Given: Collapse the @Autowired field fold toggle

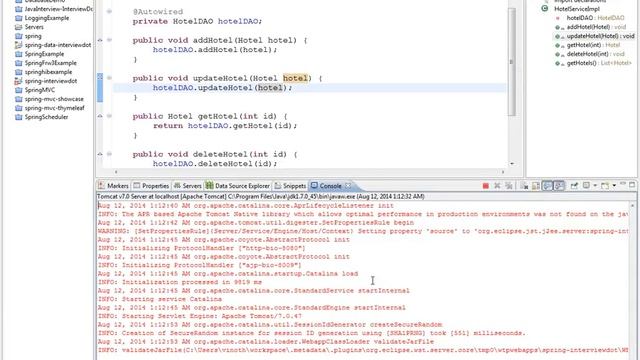Looking at the screenshot, I should click(x=109, y=11).
